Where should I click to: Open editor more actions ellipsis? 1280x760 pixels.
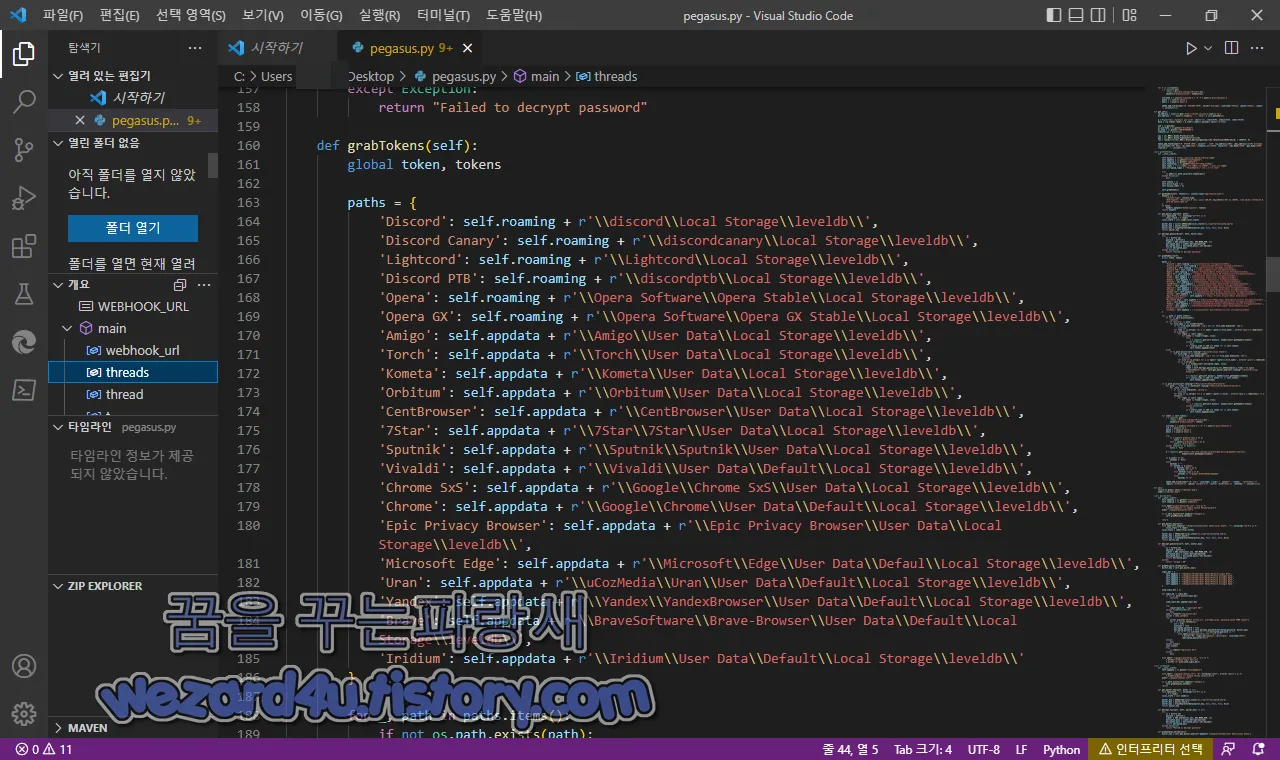point(1258,48)
